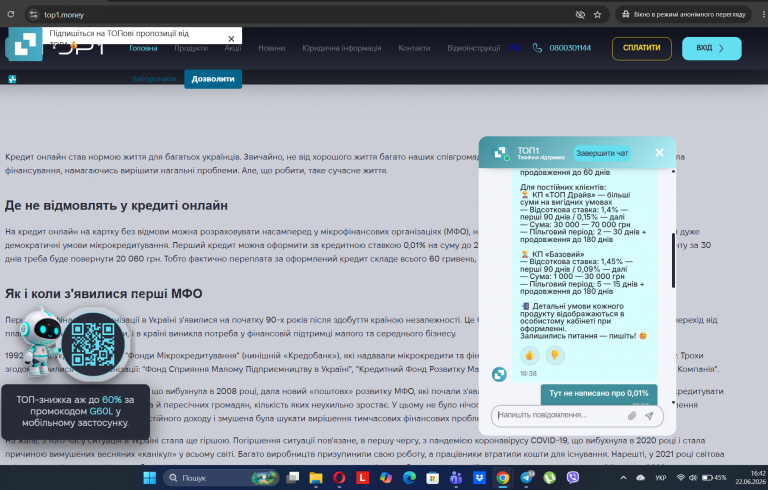
Task: Switch site language to RU
Action: tap(515, 48)
